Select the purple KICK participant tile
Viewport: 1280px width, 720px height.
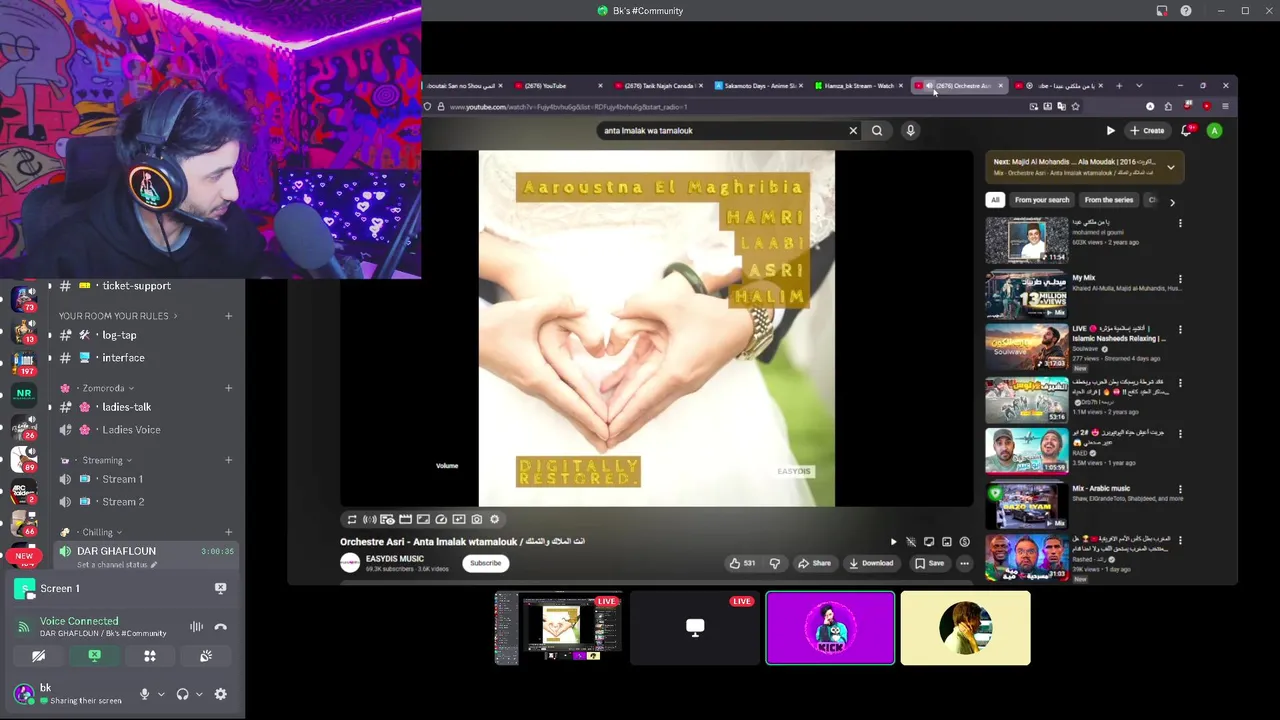pos(830,628)
